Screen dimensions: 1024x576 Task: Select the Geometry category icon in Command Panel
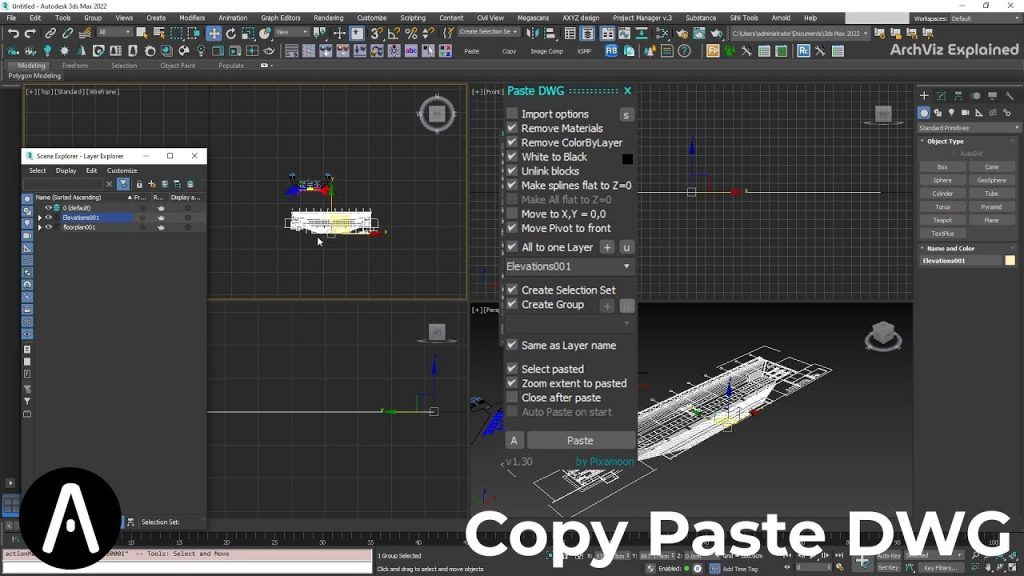tap(923, 113)
